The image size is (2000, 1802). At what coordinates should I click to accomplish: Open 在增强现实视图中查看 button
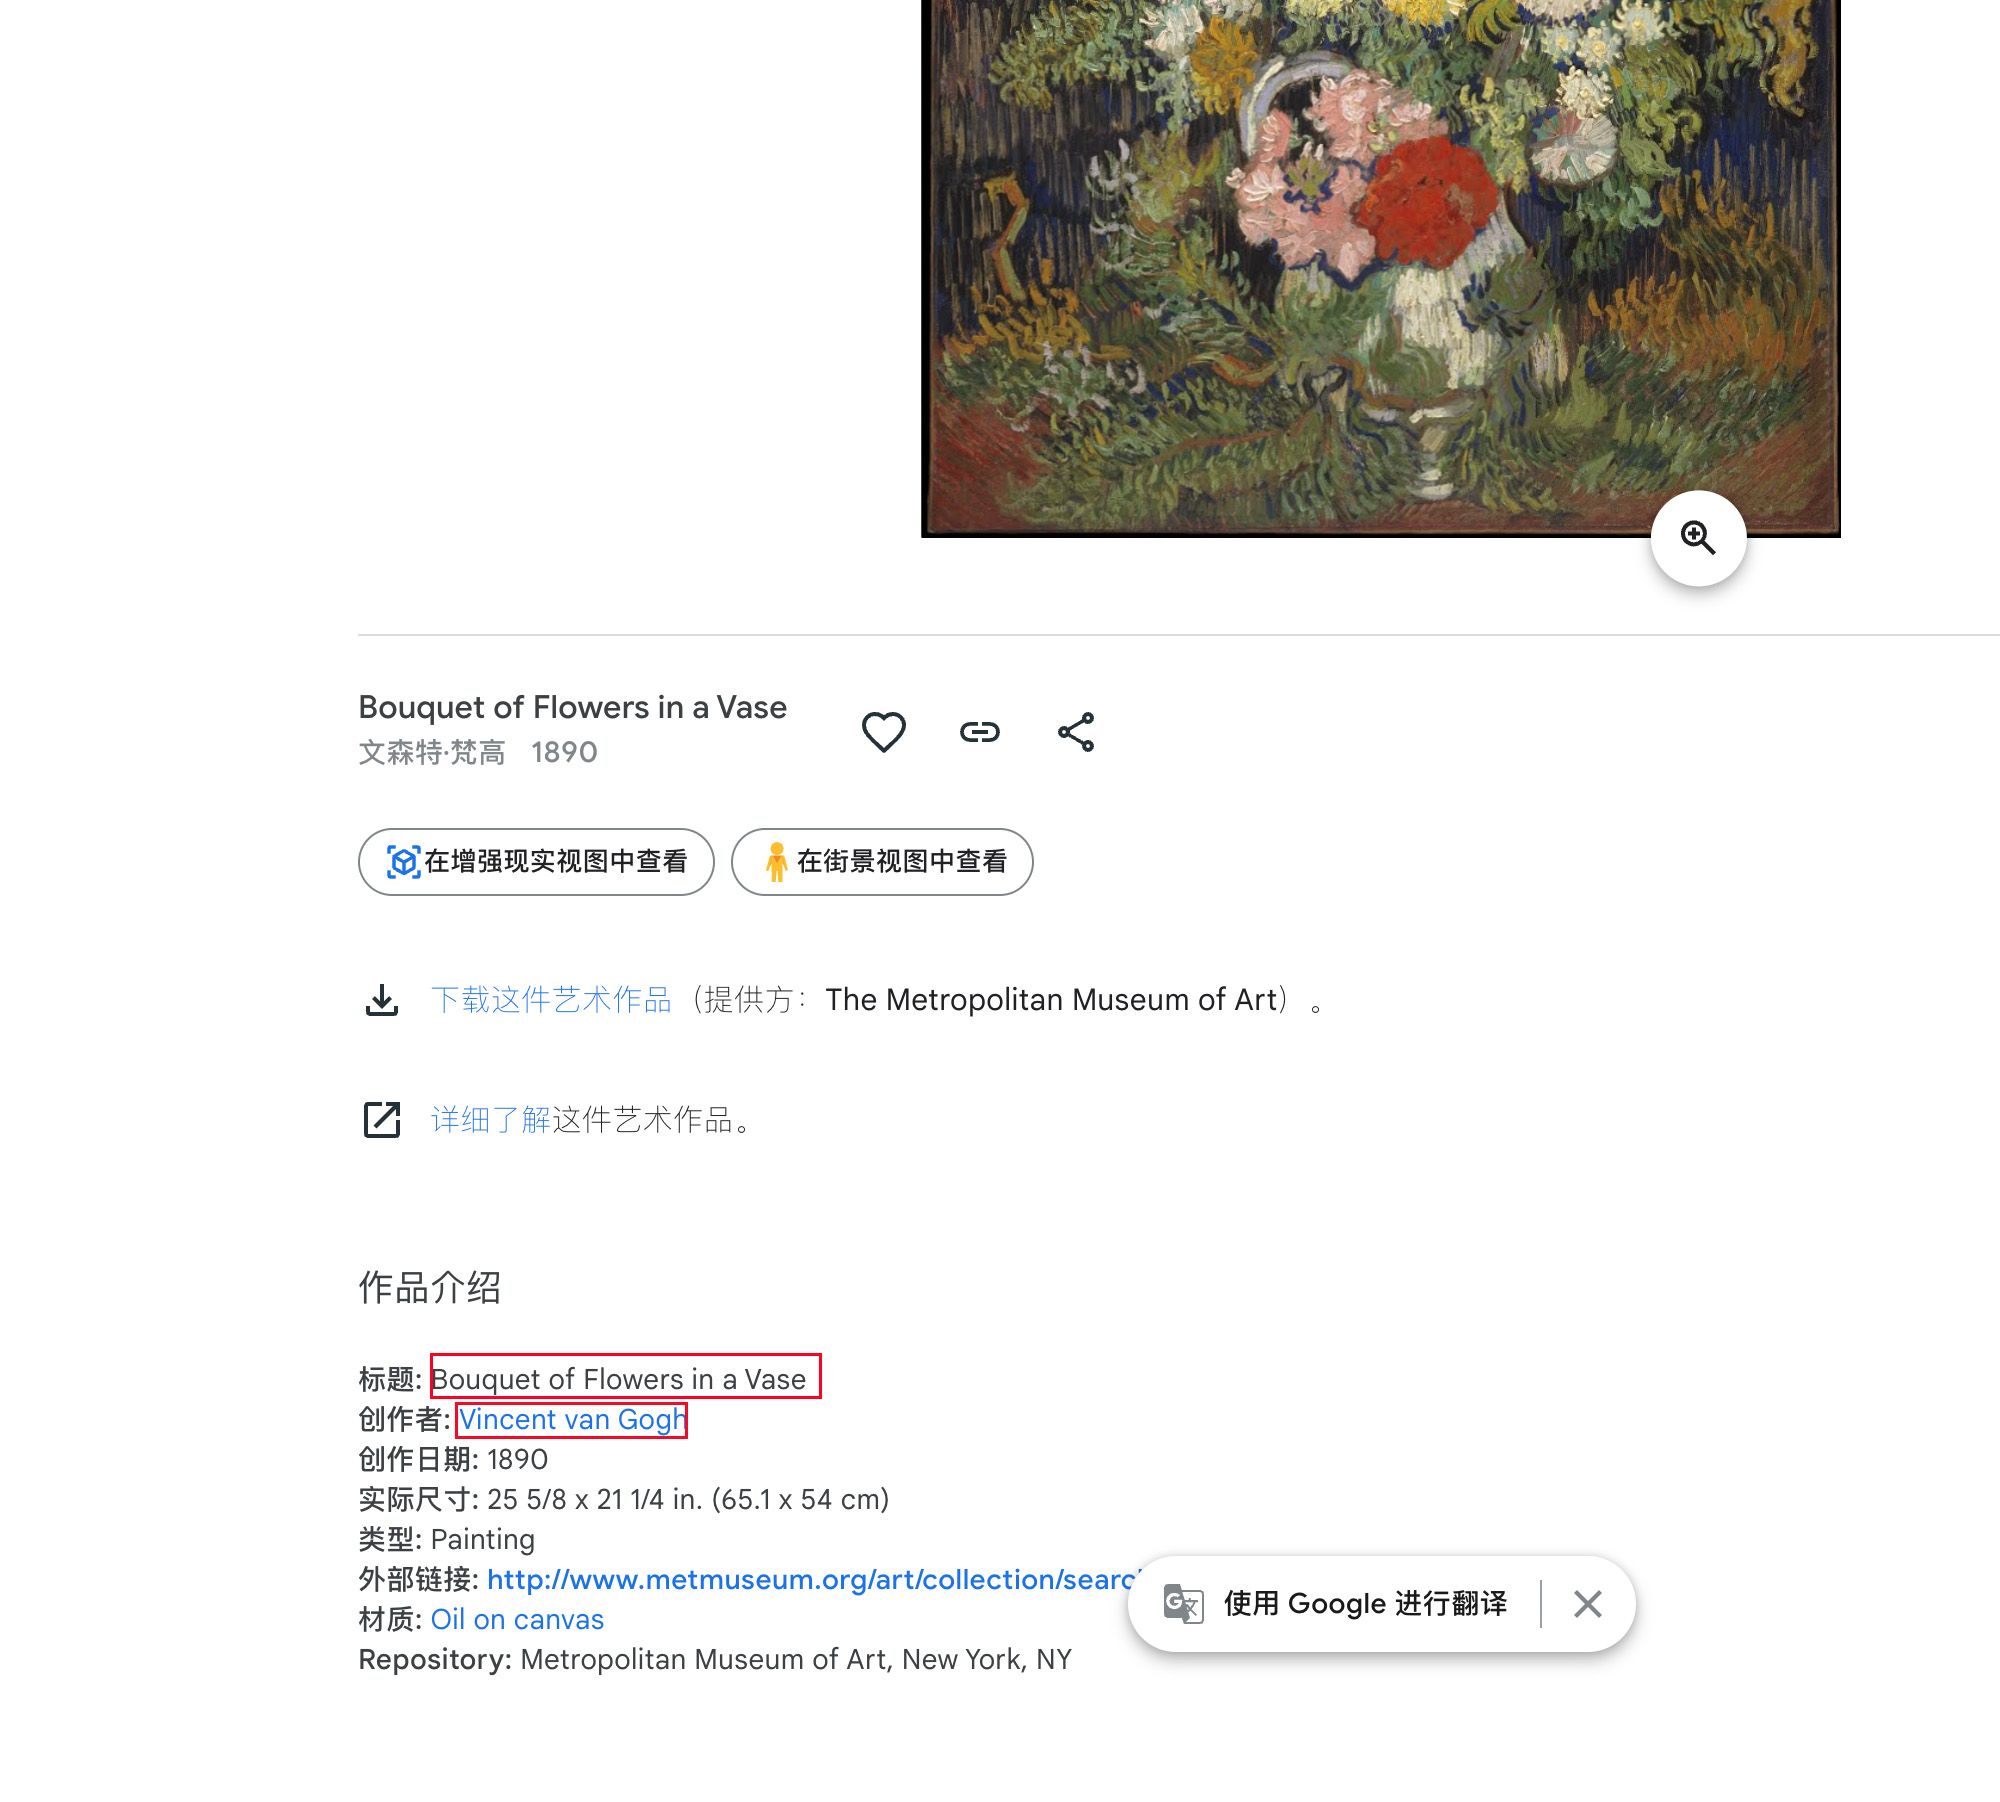click(x=536, y=862)
